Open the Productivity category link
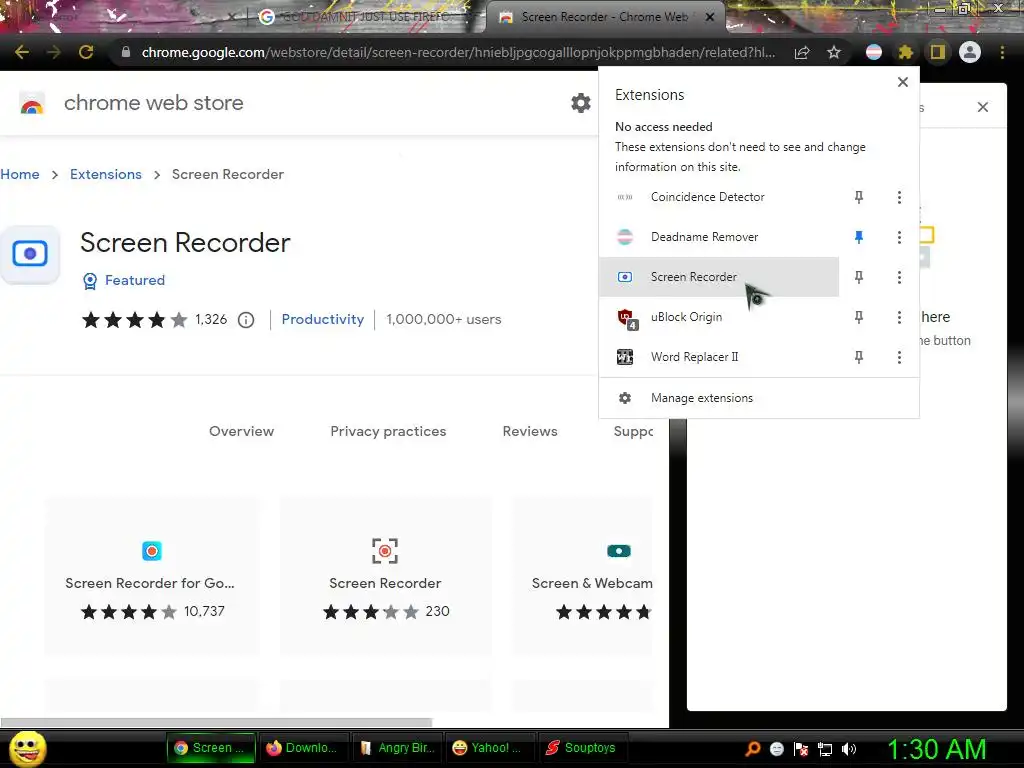This screenshot has width=1024, height=768. (x=323, y=319)
